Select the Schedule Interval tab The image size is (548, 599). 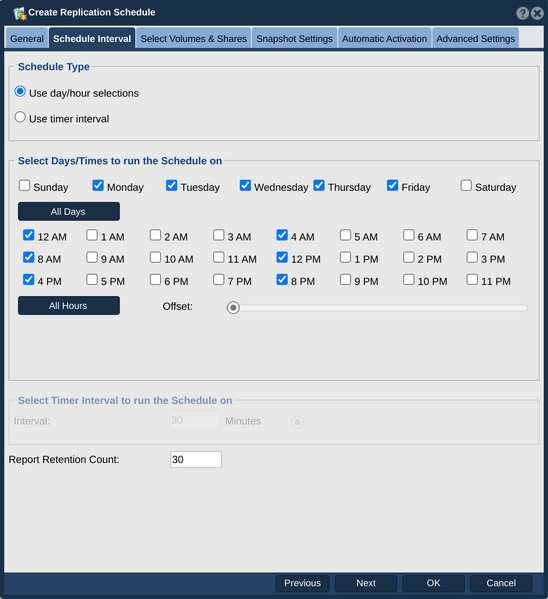pos(92,39)
